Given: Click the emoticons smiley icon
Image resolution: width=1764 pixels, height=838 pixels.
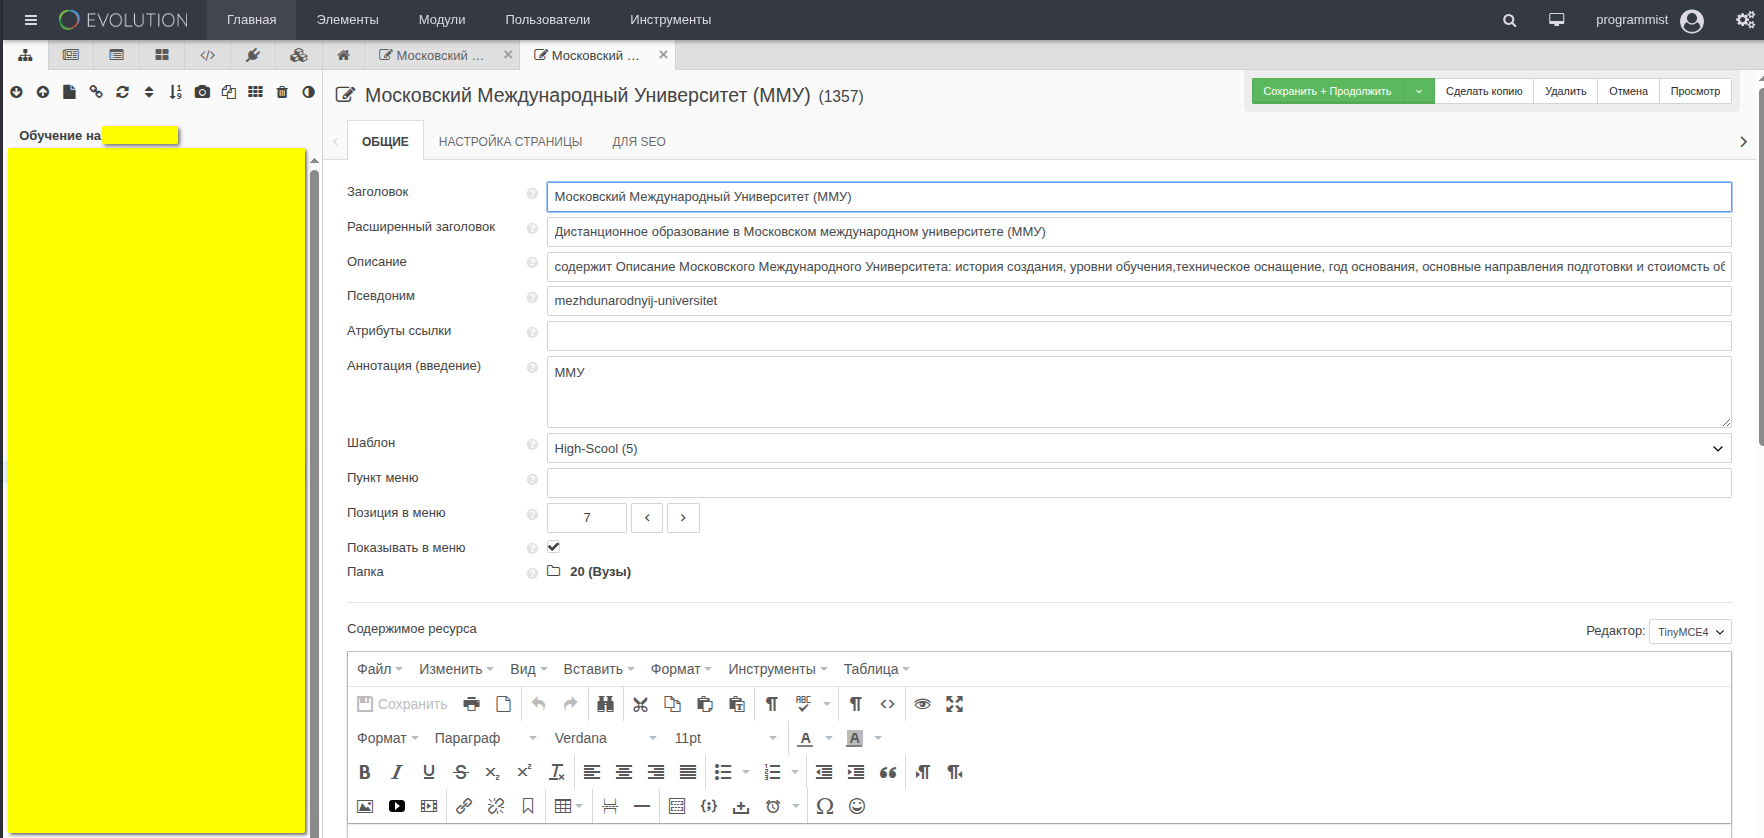Looking at the screenshot, I should tap(857, 806).
